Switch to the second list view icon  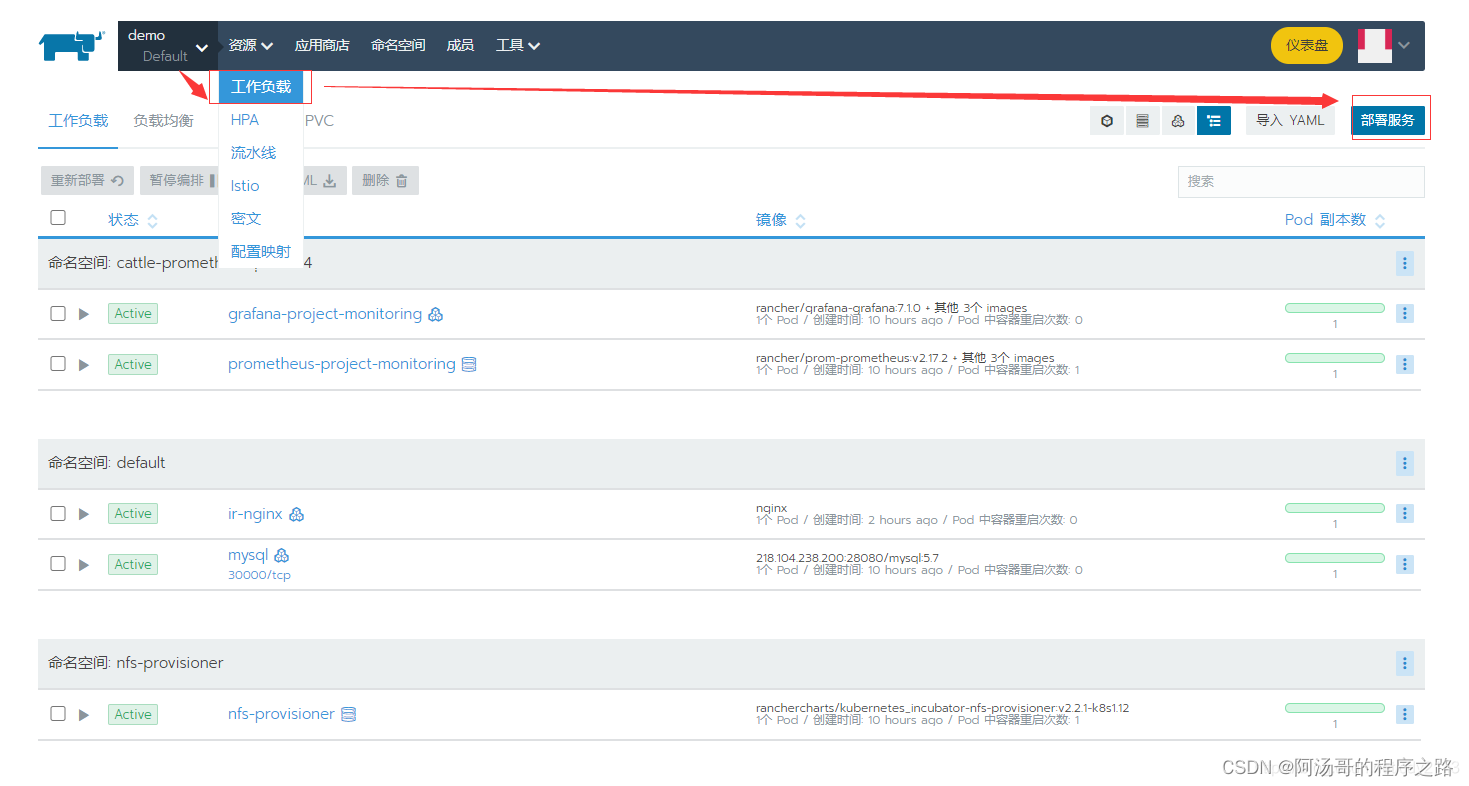tap(1142, 121)
